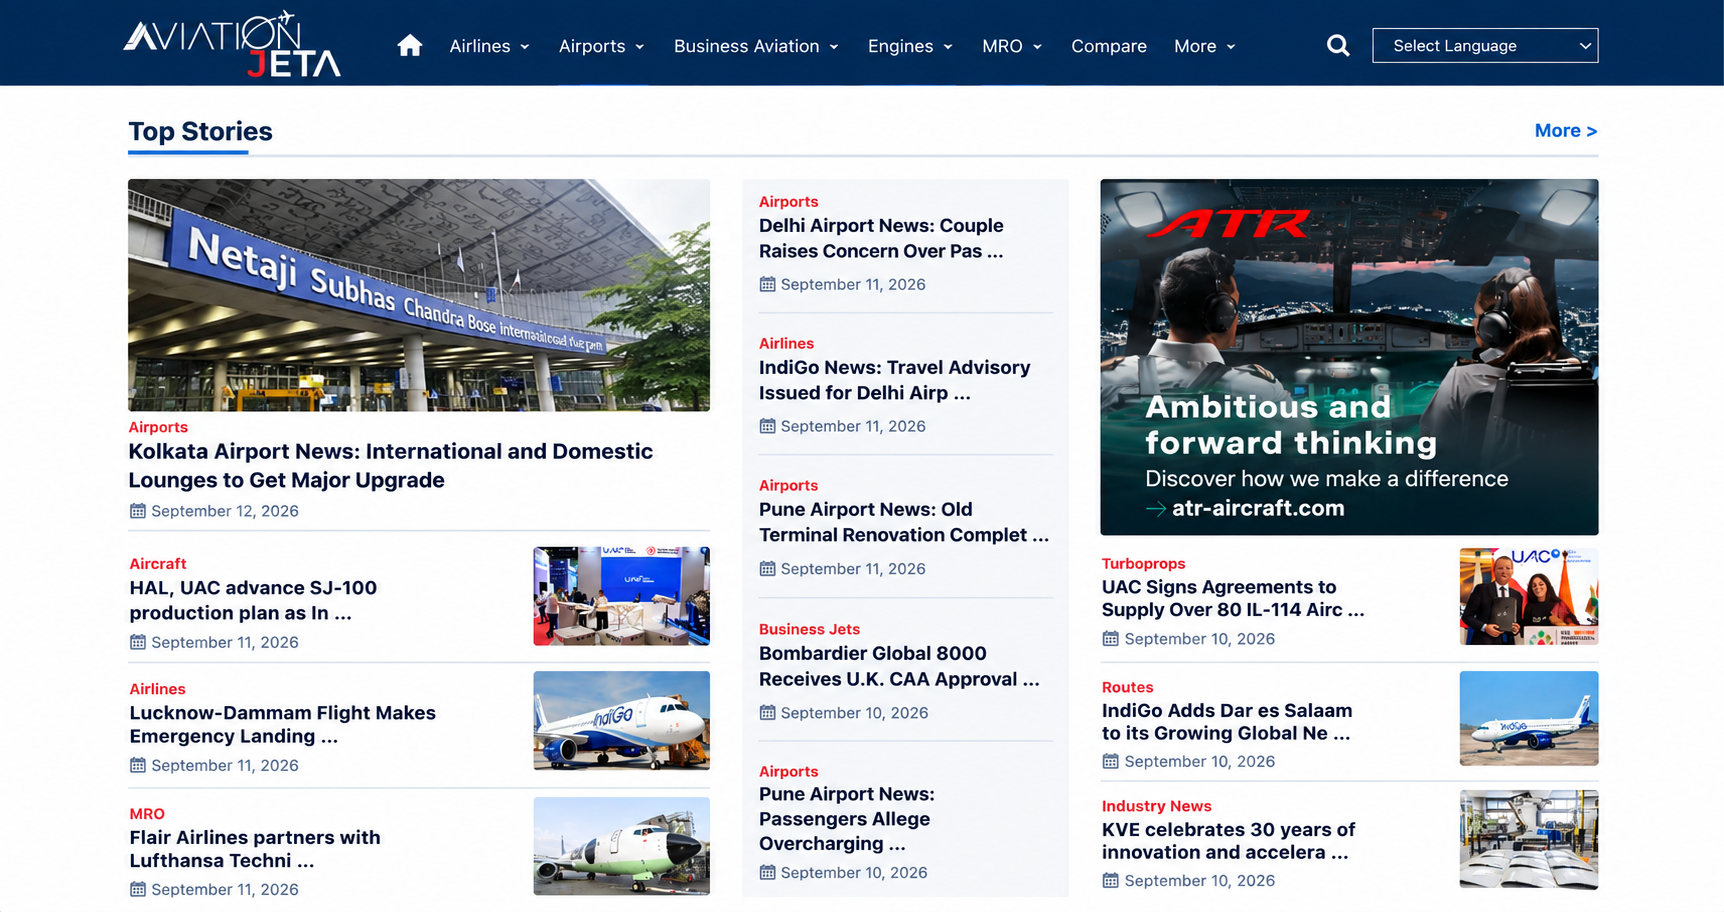Select Airports category above Pune Overcharging story

point(788,772)
